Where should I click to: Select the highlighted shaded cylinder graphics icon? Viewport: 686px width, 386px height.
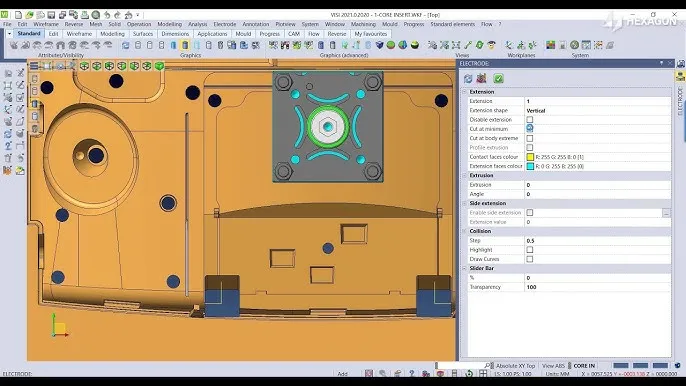[185, 45]
